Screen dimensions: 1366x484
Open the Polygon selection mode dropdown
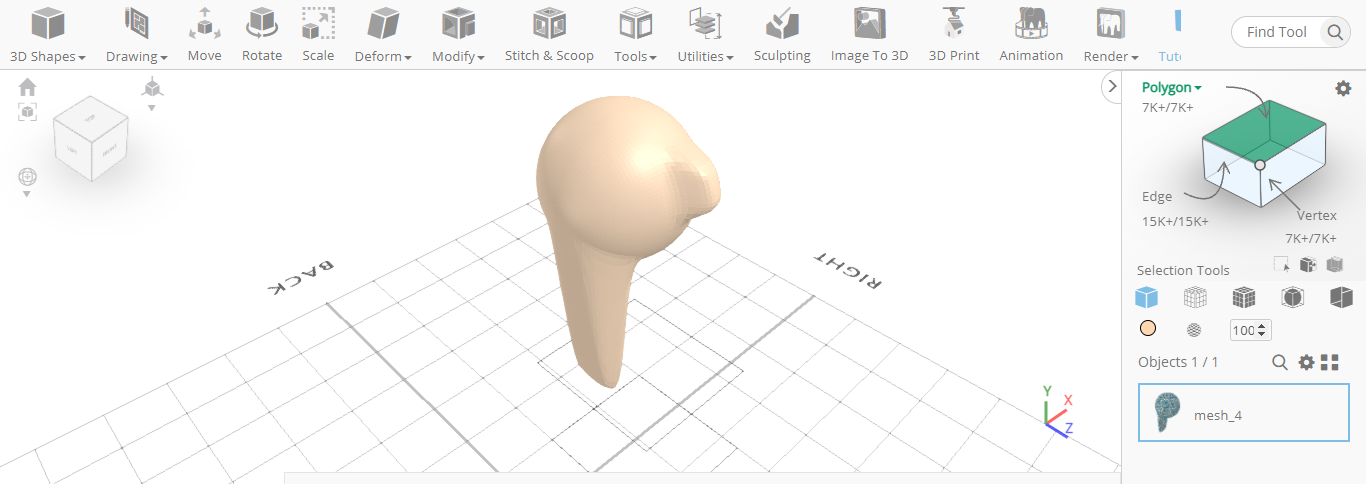[x=1172, y=87]
